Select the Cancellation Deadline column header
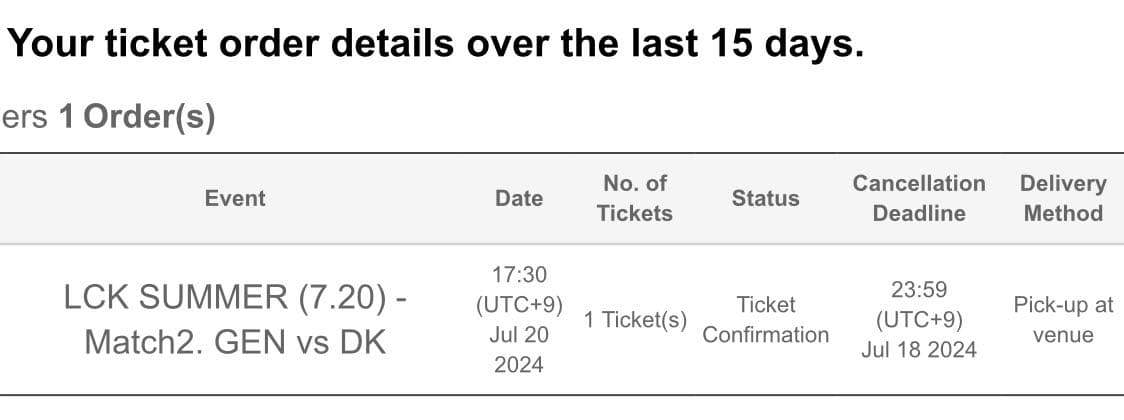Viewport: 1124px width, 420px height. 918,198
